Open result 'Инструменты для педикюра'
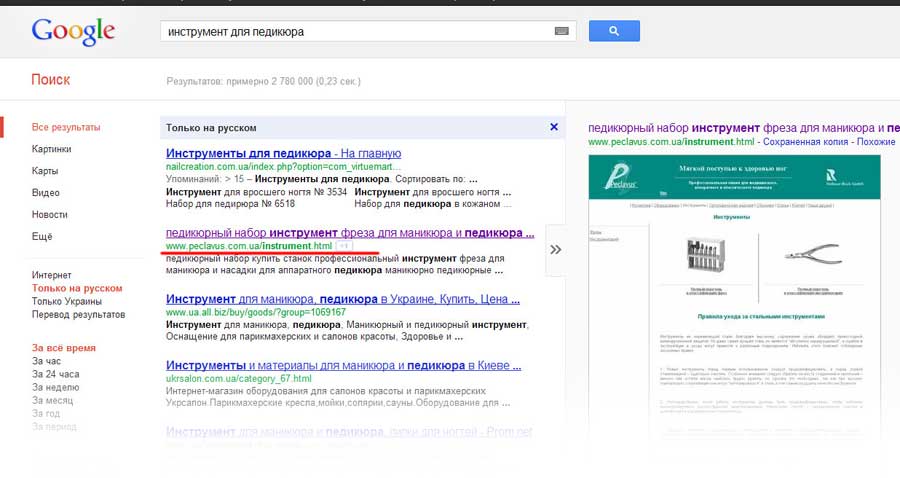Viewport: 900px width, 478px height. (x=249, y=153)
